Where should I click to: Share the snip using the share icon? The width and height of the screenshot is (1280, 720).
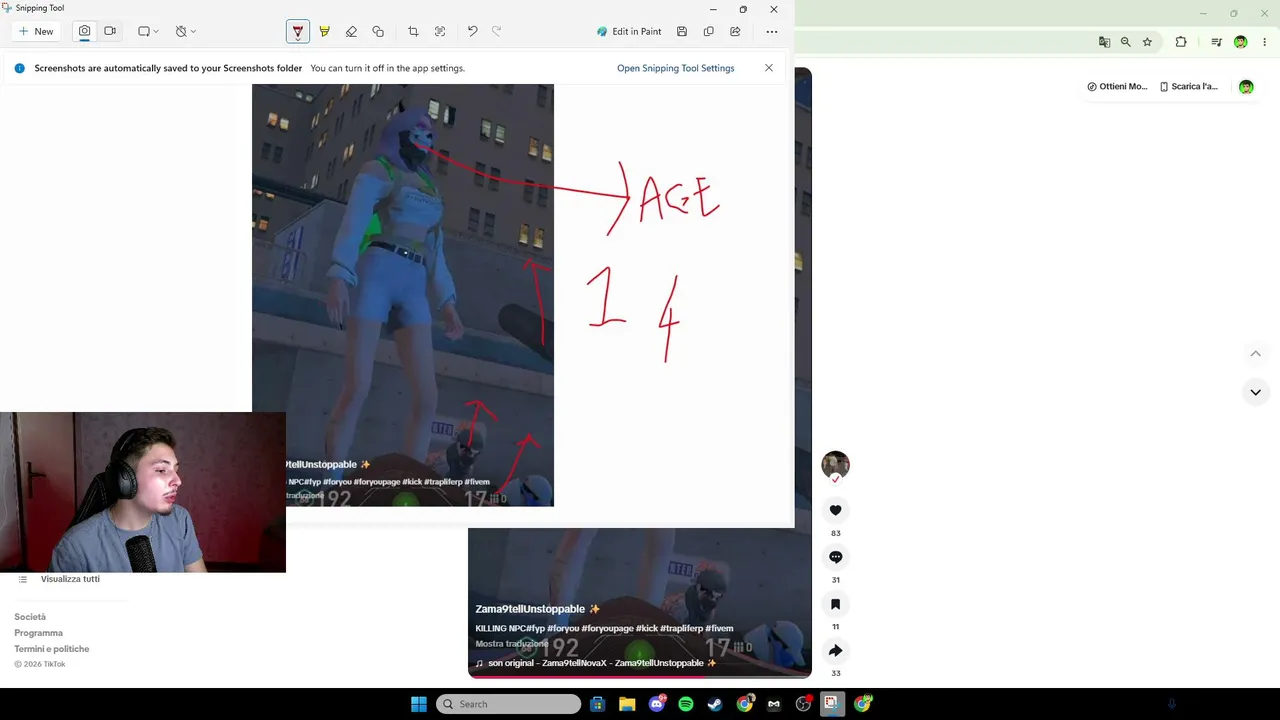(735, 31)
